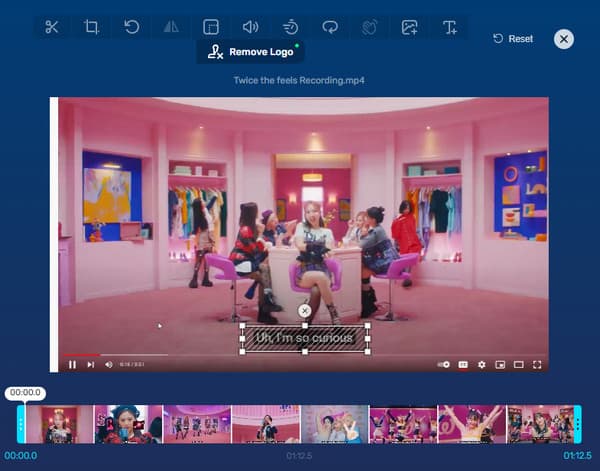Select the Loop video tool
Image resolution: width=600 pixels, height=471 pixels.
pos(330,27)
